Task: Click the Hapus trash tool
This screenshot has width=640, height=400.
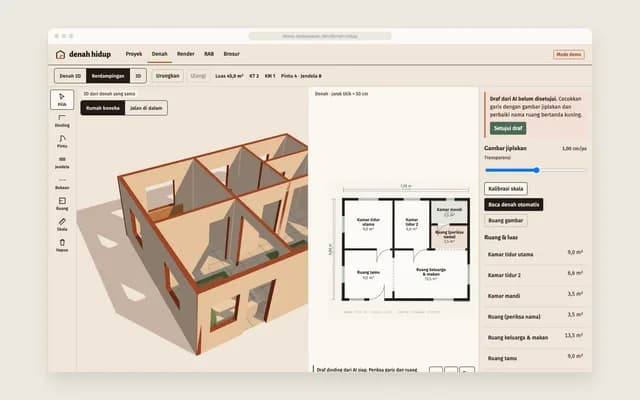Action: [62, 246]
